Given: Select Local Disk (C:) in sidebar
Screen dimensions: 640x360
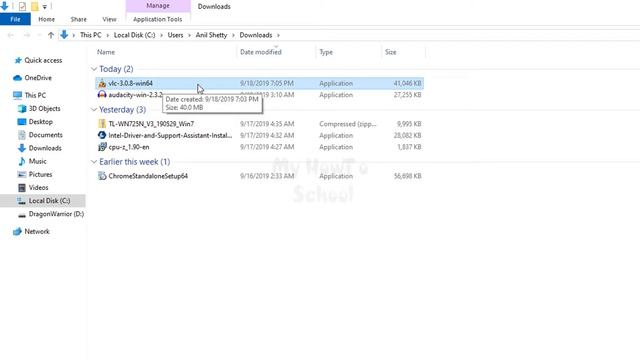Looking at the screenshot, I should [x=42, y=201].
